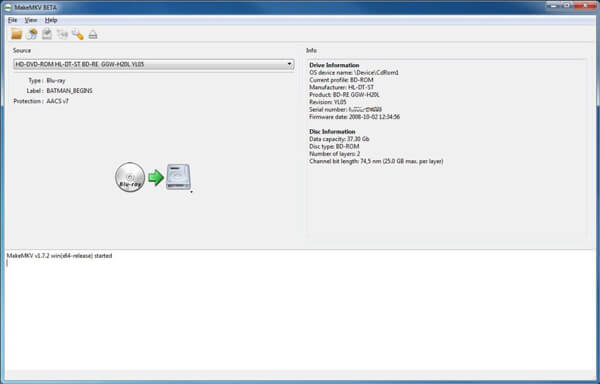Click the Blu-ray type value

click(x=56, y=80)
